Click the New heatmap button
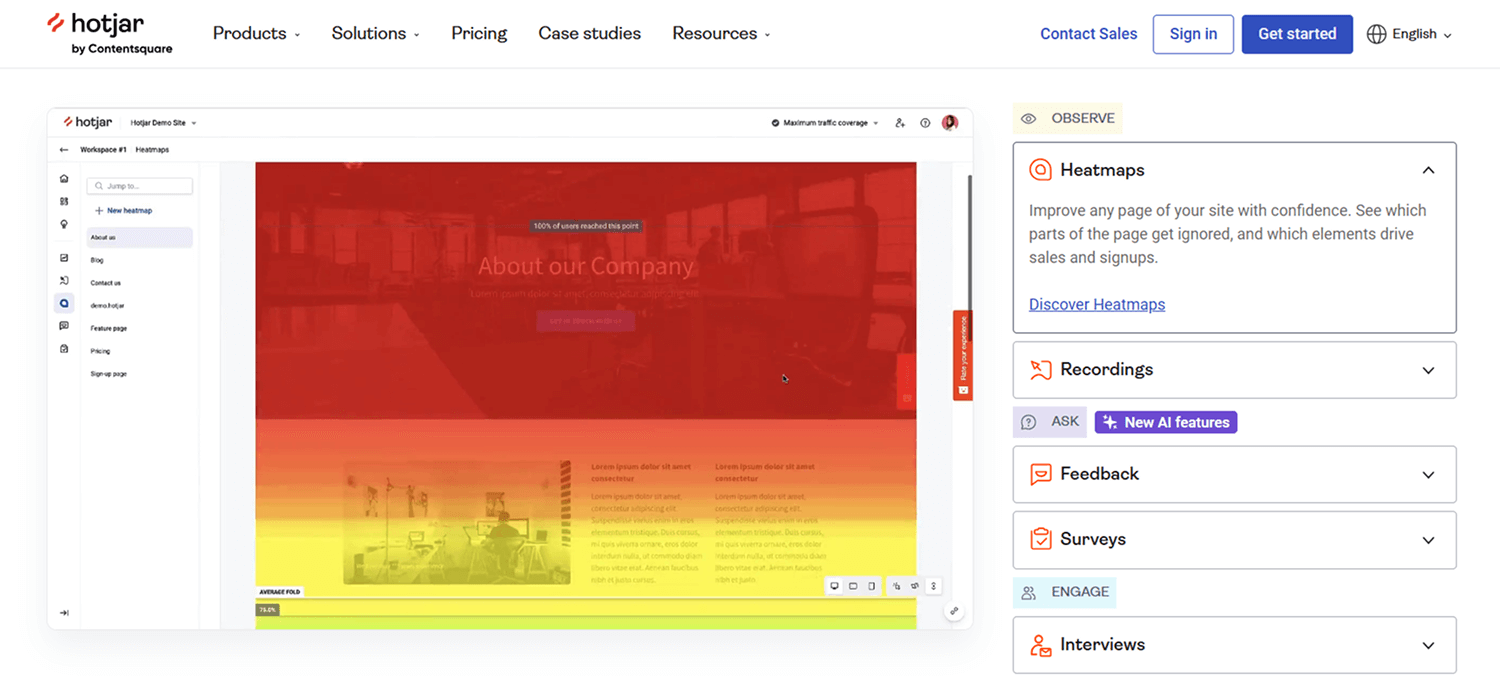Viewport: 1500px width, 699px height. [x=123, y=211]
